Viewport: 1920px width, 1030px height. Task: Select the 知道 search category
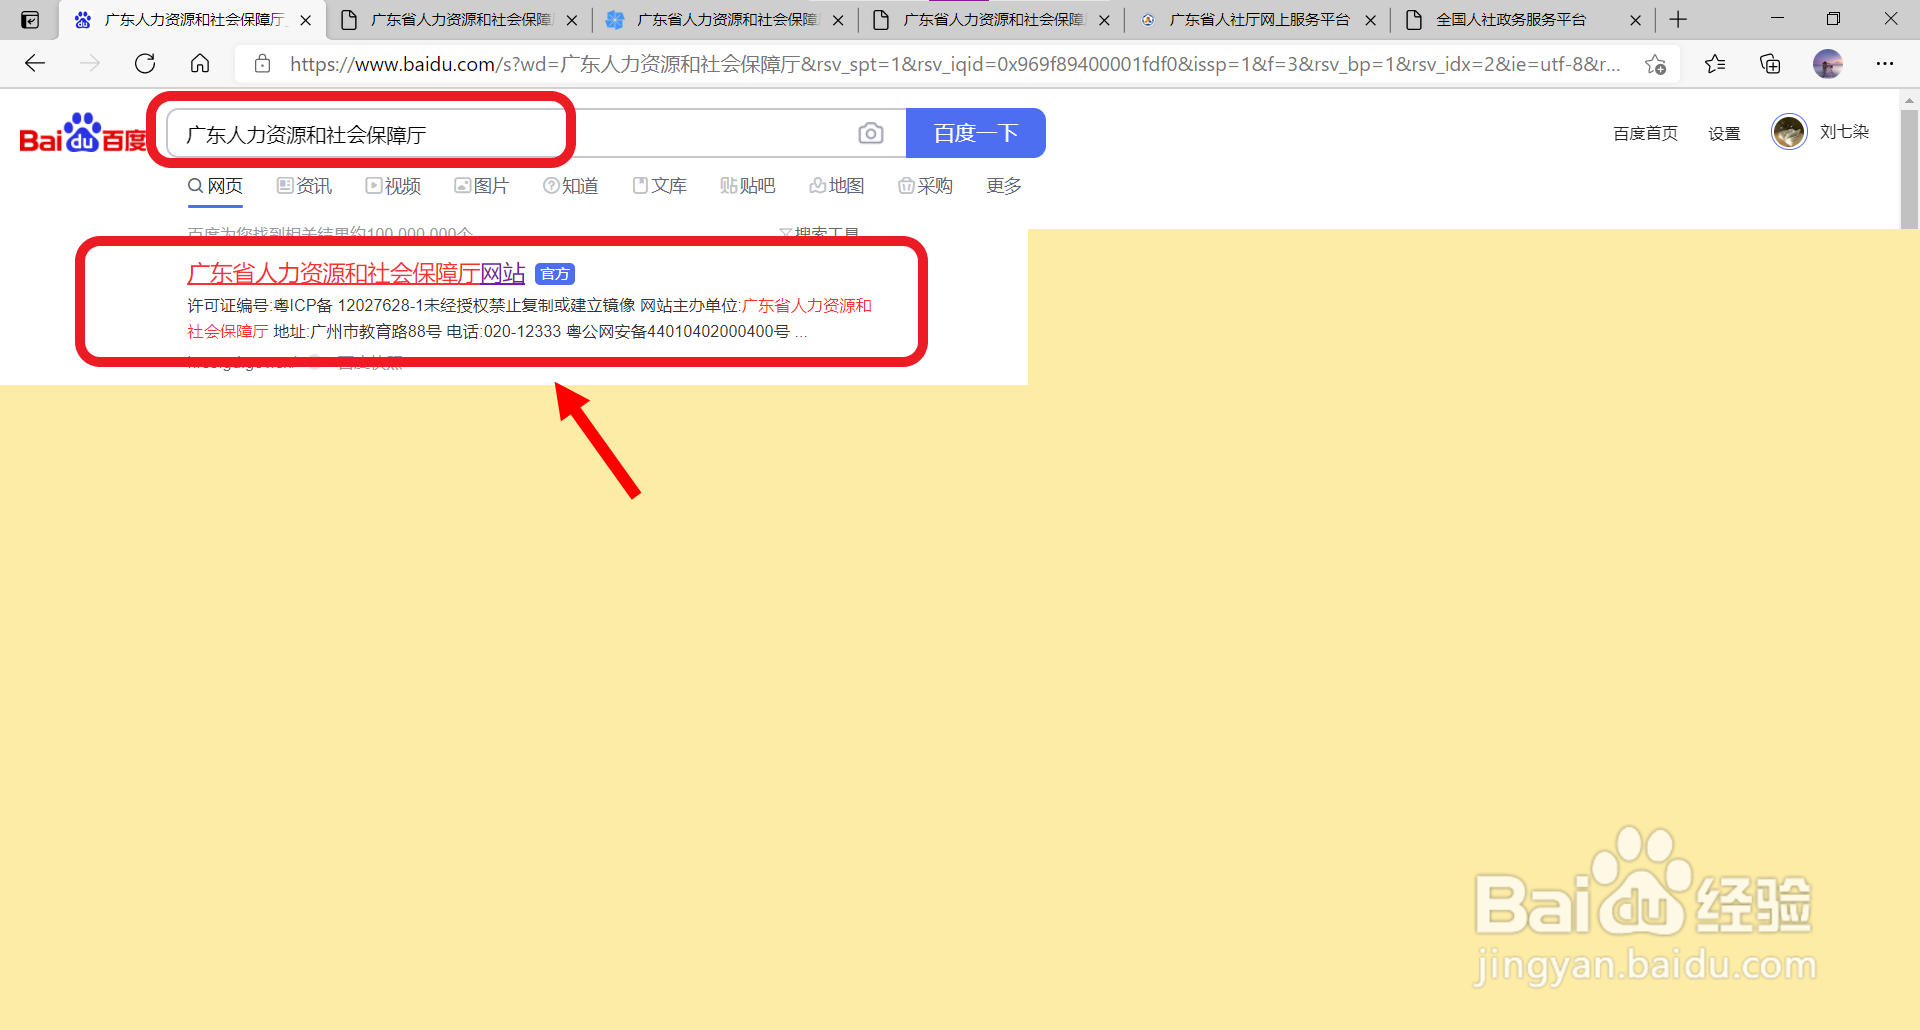[x=570, y=186]
